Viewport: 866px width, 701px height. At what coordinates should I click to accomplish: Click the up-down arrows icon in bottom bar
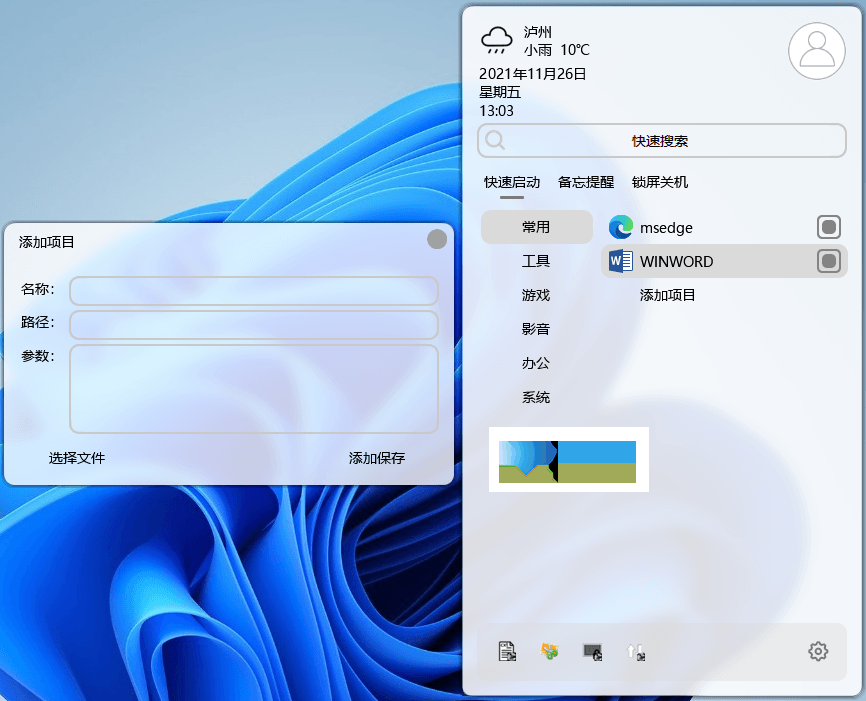[x=635, y=652]
